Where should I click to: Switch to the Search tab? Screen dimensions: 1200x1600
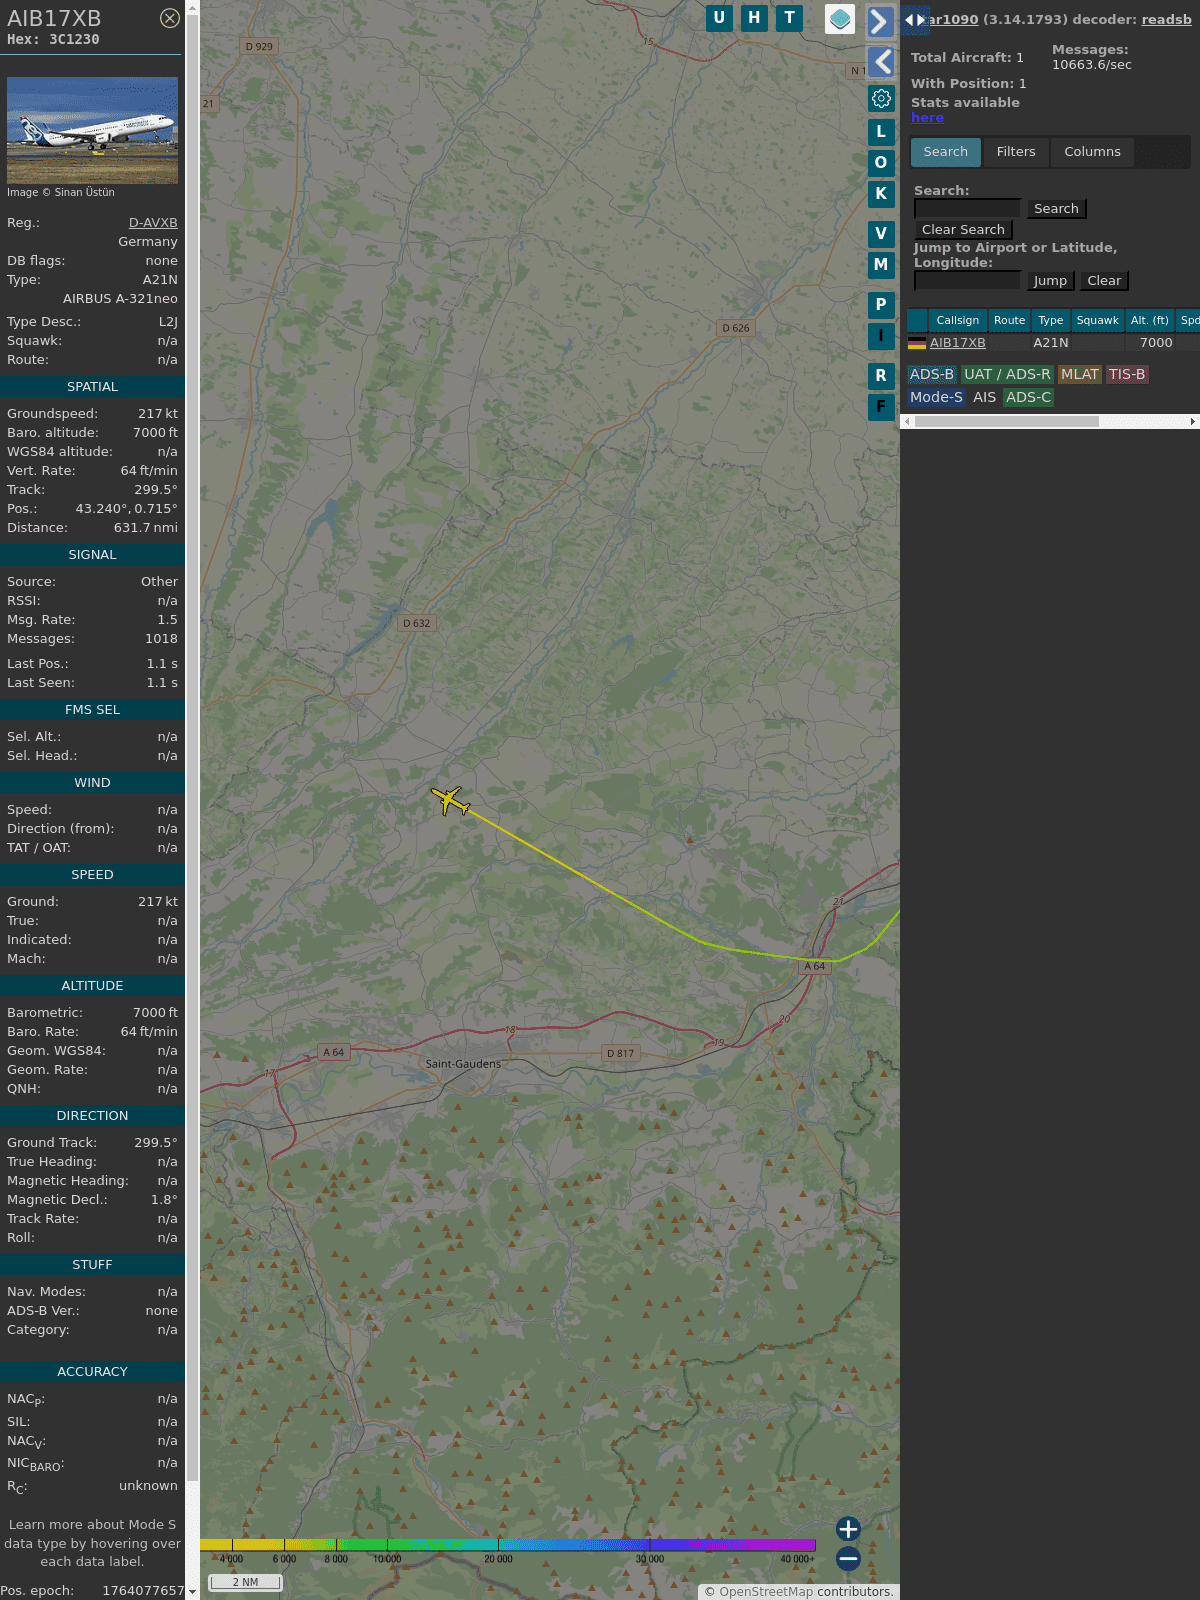tap(946, 152)
